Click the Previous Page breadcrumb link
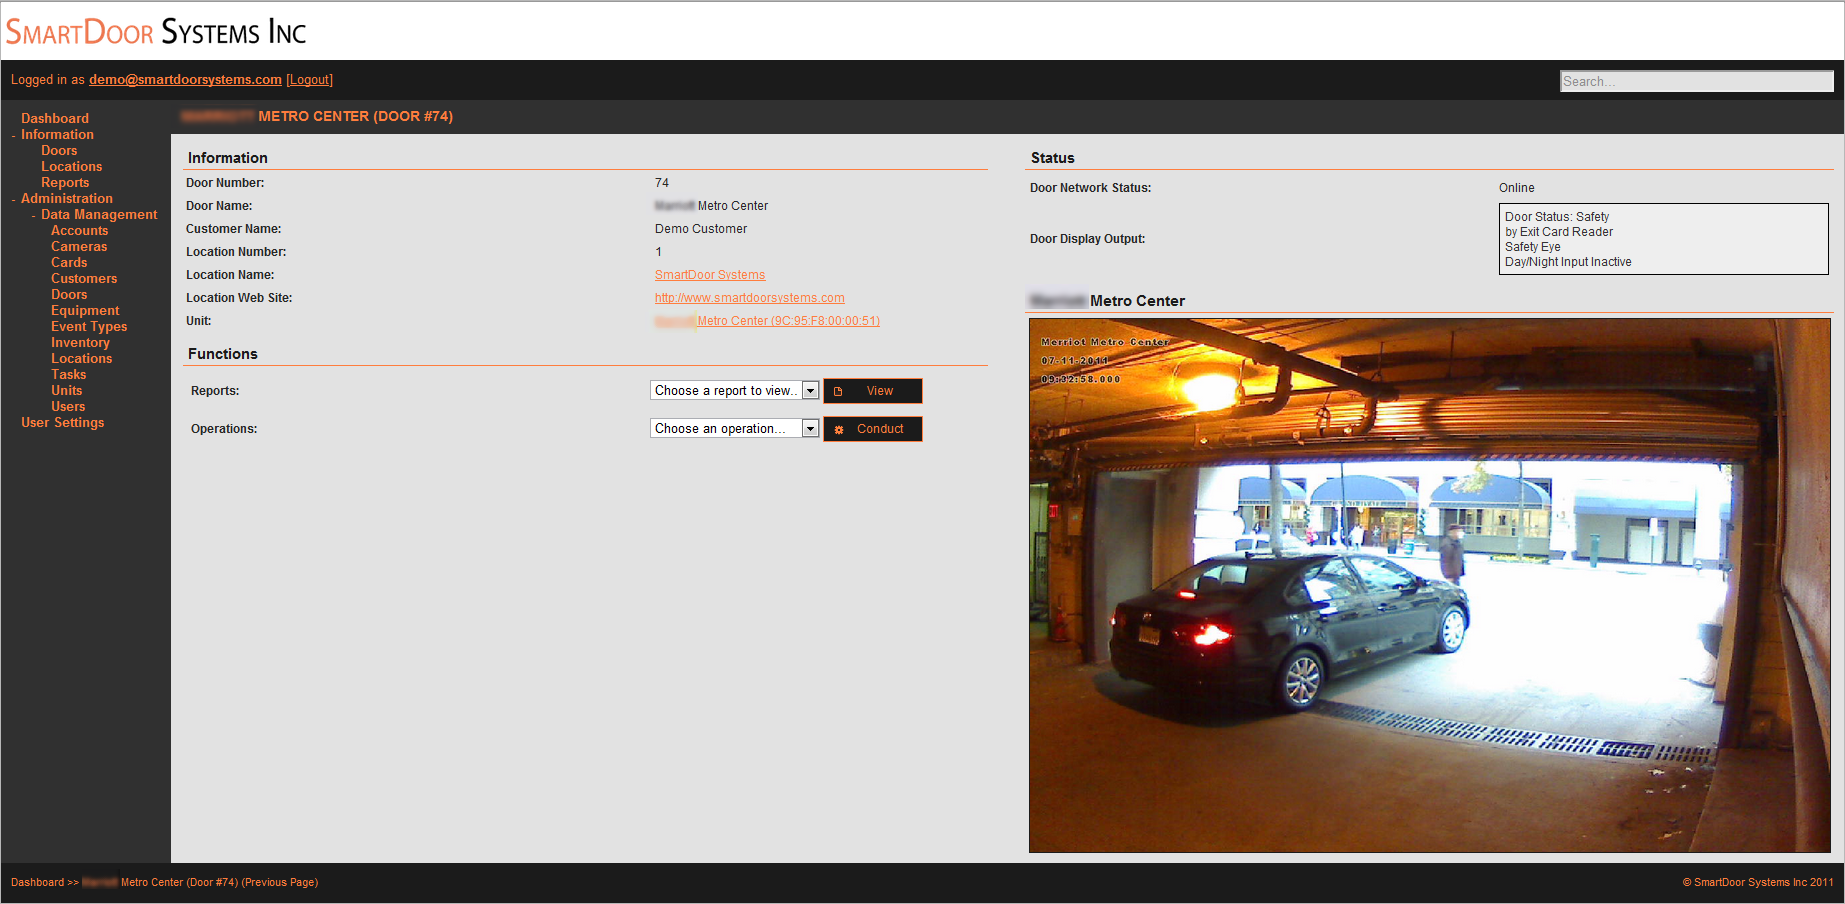This screenshot has width=1845, height=904. point(280,882)
